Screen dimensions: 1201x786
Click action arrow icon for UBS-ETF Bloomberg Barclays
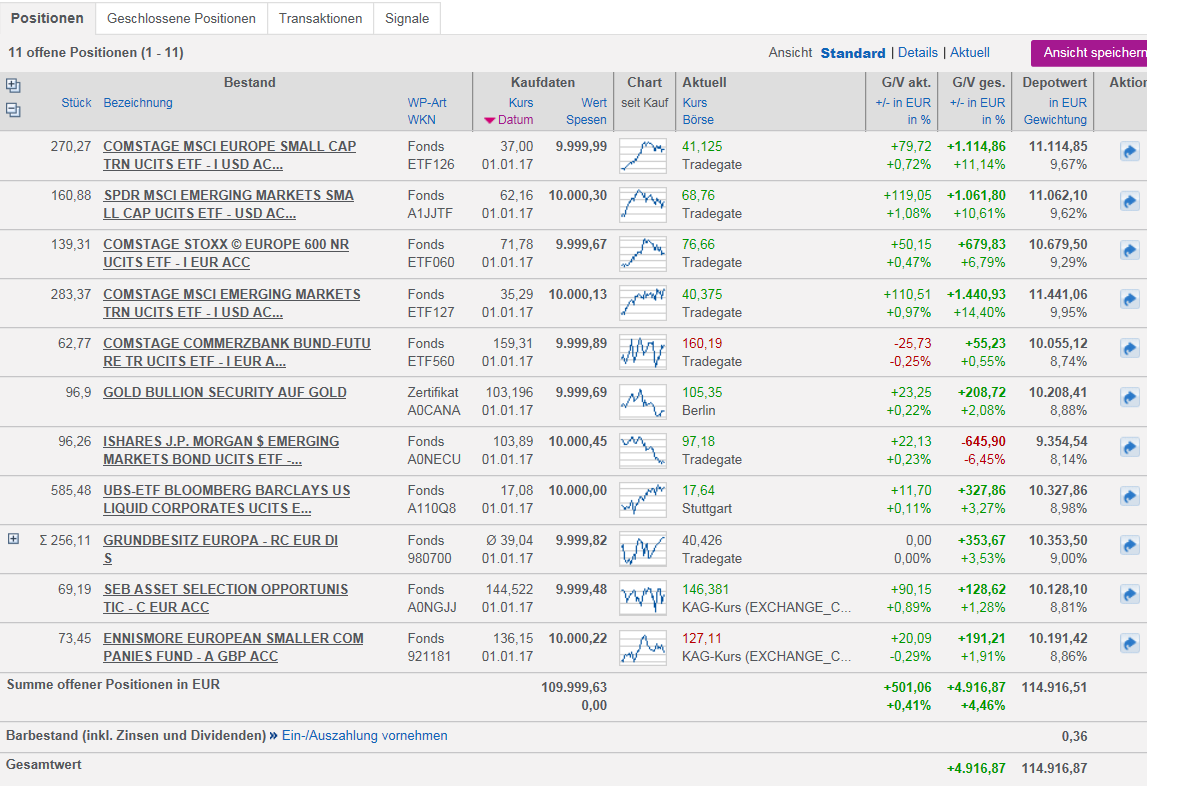point(1129,496)
